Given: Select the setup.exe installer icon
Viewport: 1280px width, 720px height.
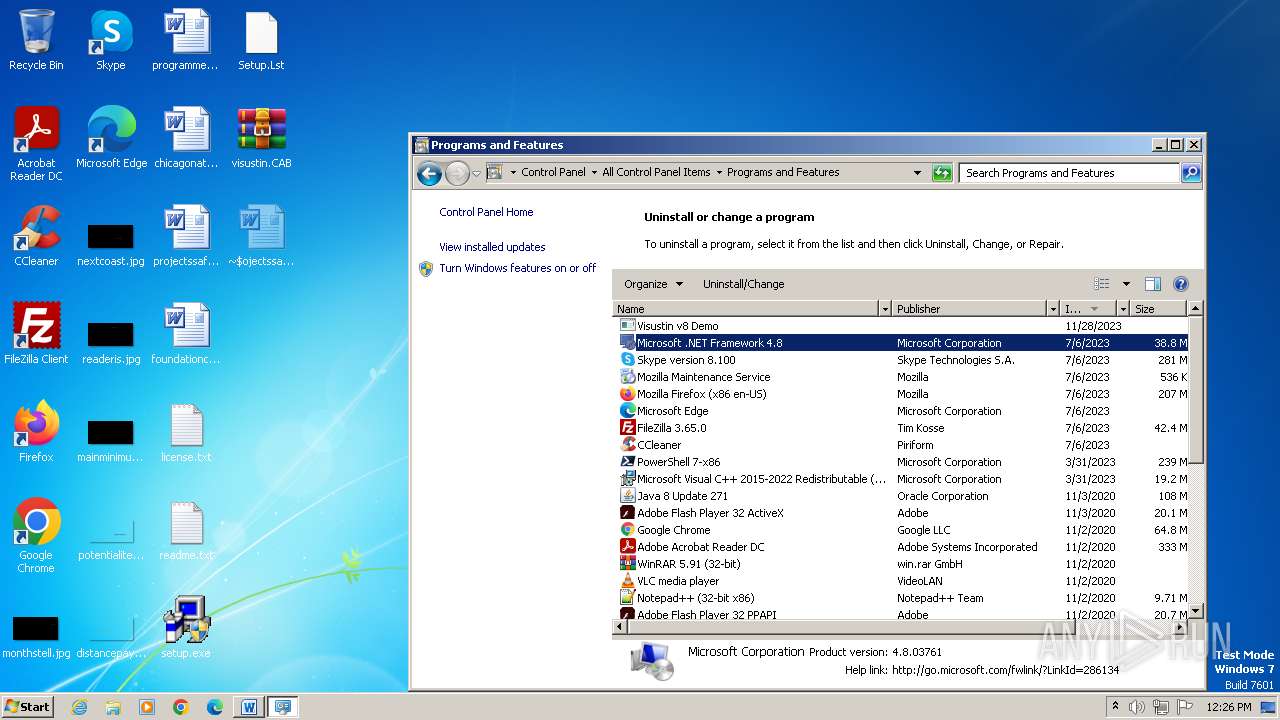Looking at the screenshot, I should 186,628.
